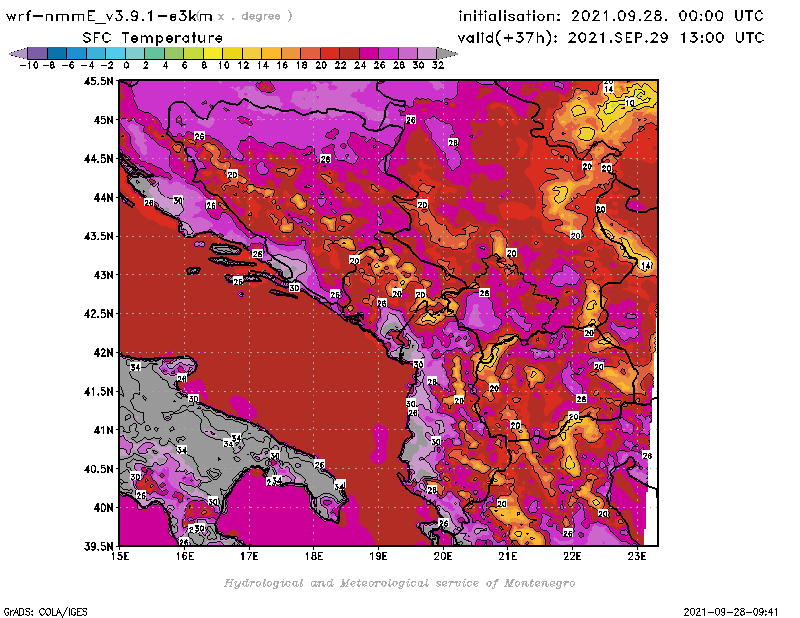Click the '32' value under the color legend
The image size is (800, 618).
(x=438, y=65)
